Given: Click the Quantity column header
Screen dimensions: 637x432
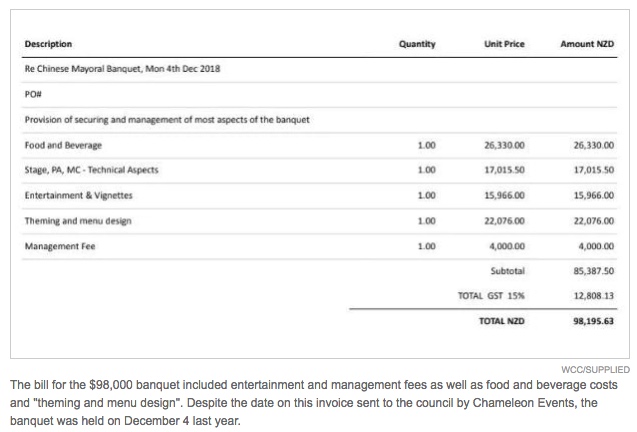Looking at the screenshot, I should pyautogui.click(x=418, y=44).
